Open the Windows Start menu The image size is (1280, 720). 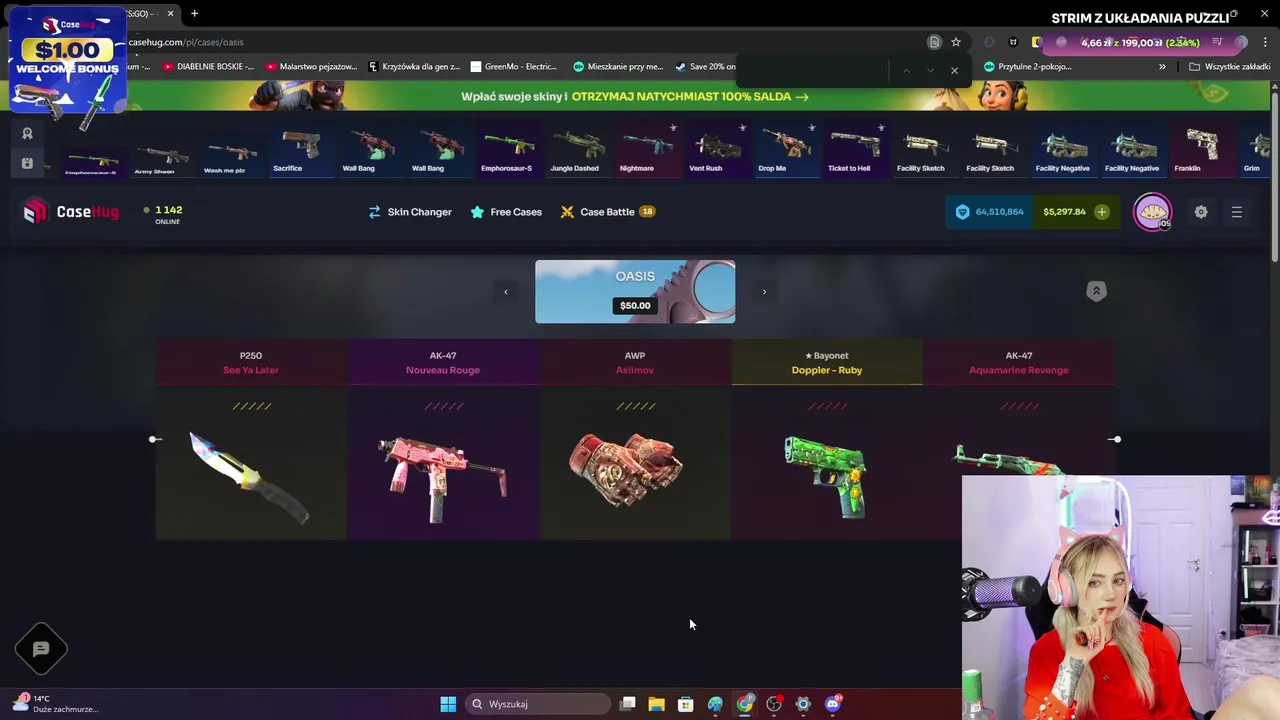click(448, 704)
